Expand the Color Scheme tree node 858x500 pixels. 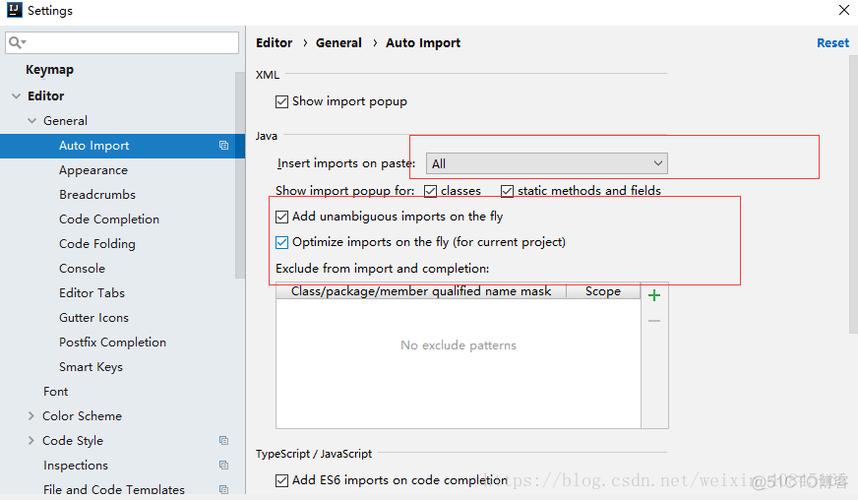[x=31, y=416]
